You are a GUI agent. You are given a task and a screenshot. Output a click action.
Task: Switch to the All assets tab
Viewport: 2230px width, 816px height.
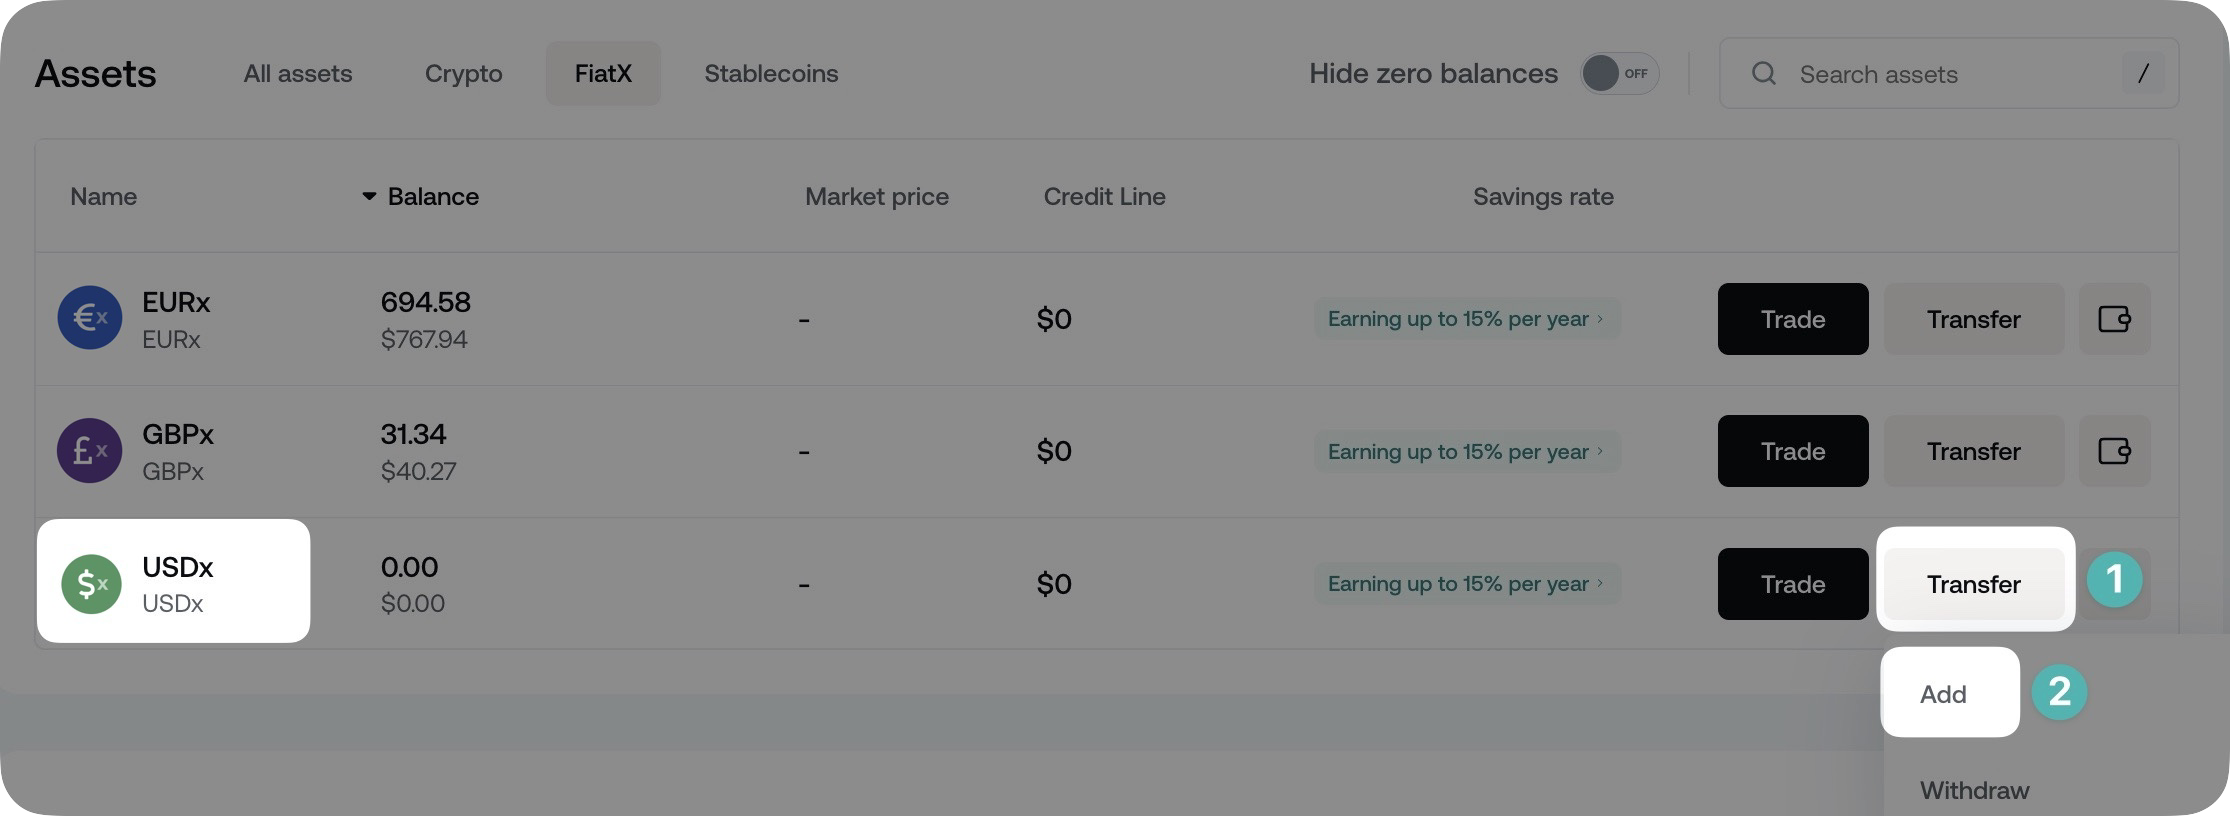pos(298,74)
